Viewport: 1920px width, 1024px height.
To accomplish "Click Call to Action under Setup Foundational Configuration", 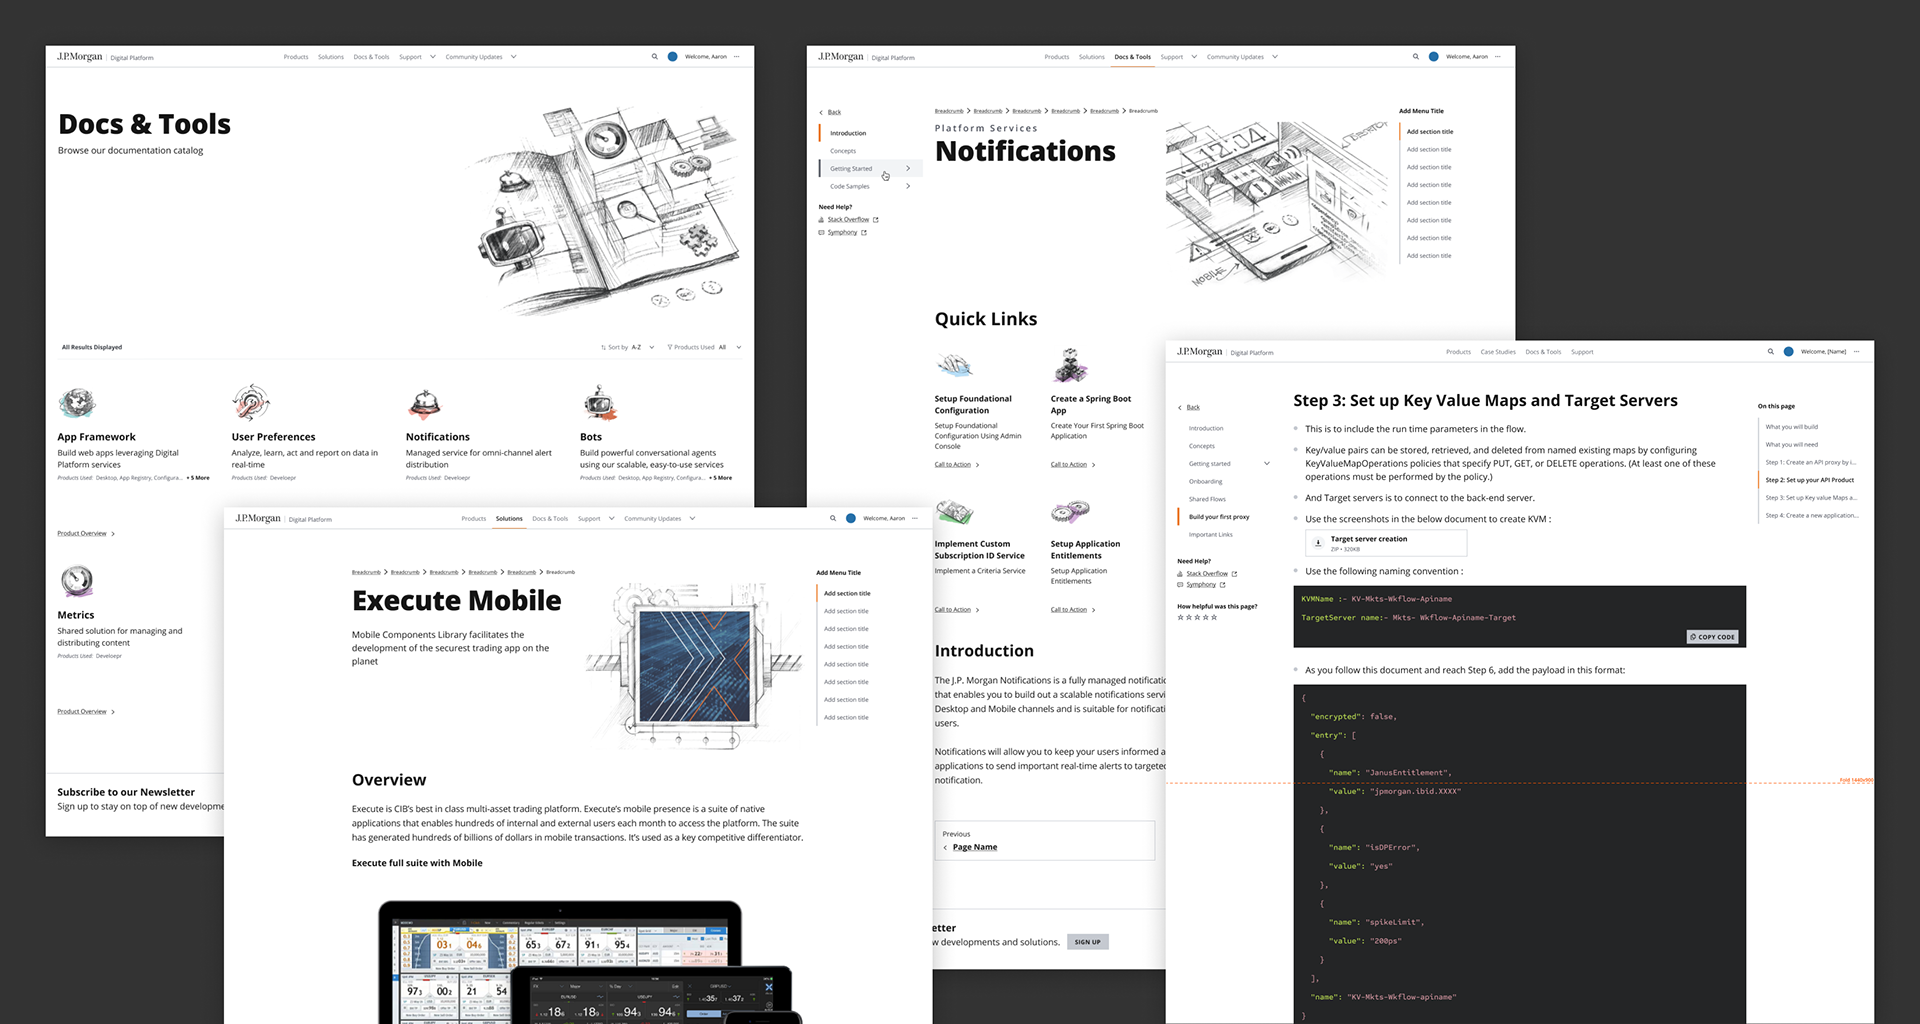I will coord(957,465).
